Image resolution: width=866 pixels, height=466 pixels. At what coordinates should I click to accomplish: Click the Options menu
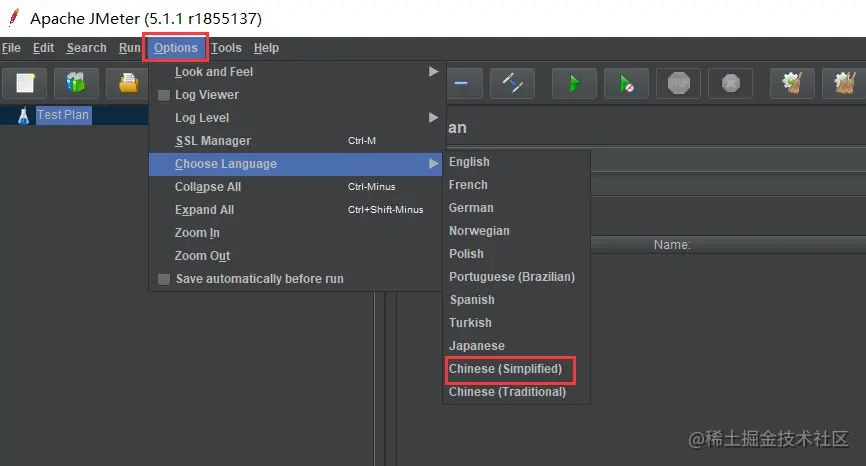coord(176,48)
